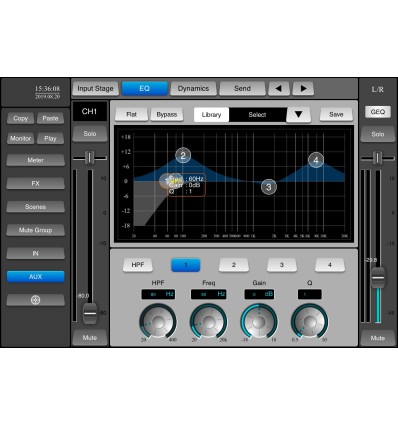Go to next channel with right arrow
398x425 pixels.
click(x=303, y=89)
